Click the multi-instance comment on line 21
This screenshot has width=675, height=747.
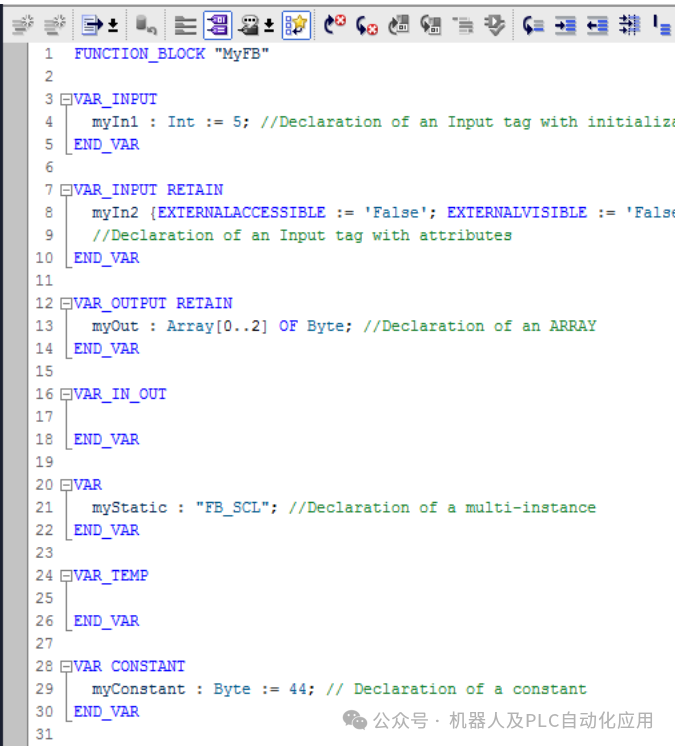tap(442, 508)
